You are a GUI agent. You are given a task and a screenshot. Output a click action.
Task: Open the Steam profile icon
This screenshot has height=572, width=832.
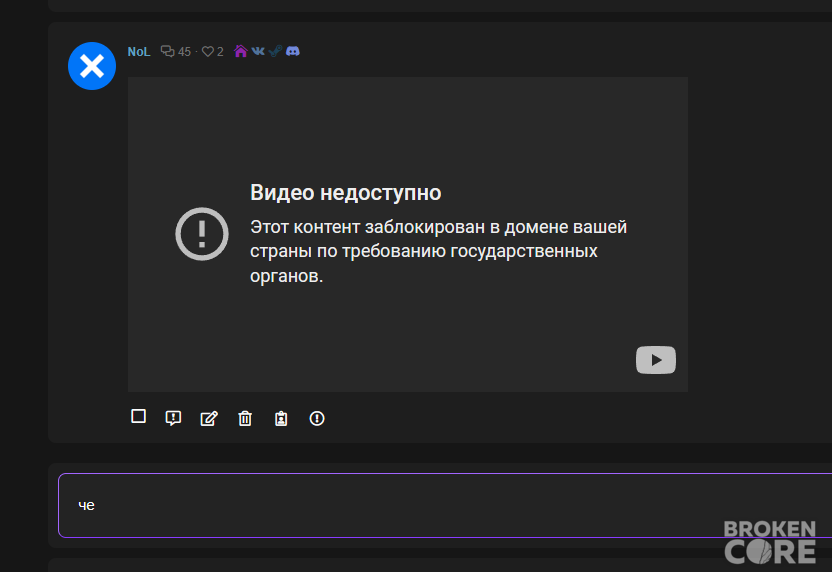pos(275,51)
